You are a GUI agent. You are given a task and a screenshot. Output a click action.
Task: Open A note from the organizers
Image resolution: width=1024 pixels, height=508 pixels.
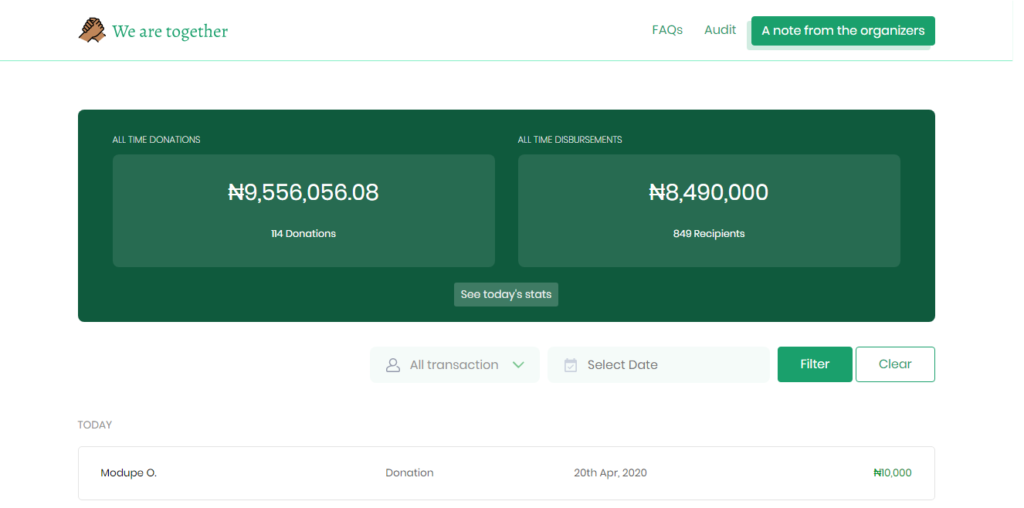843,31
